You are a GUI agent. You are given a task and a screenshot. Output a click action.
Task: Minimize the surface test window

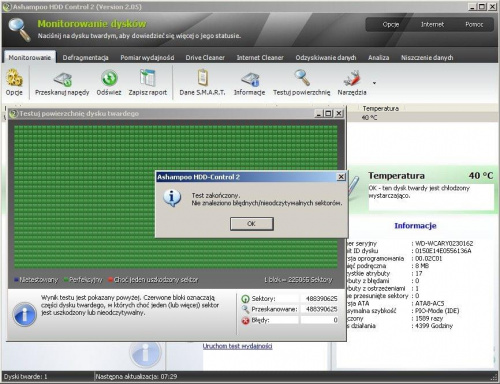[319, 113]
